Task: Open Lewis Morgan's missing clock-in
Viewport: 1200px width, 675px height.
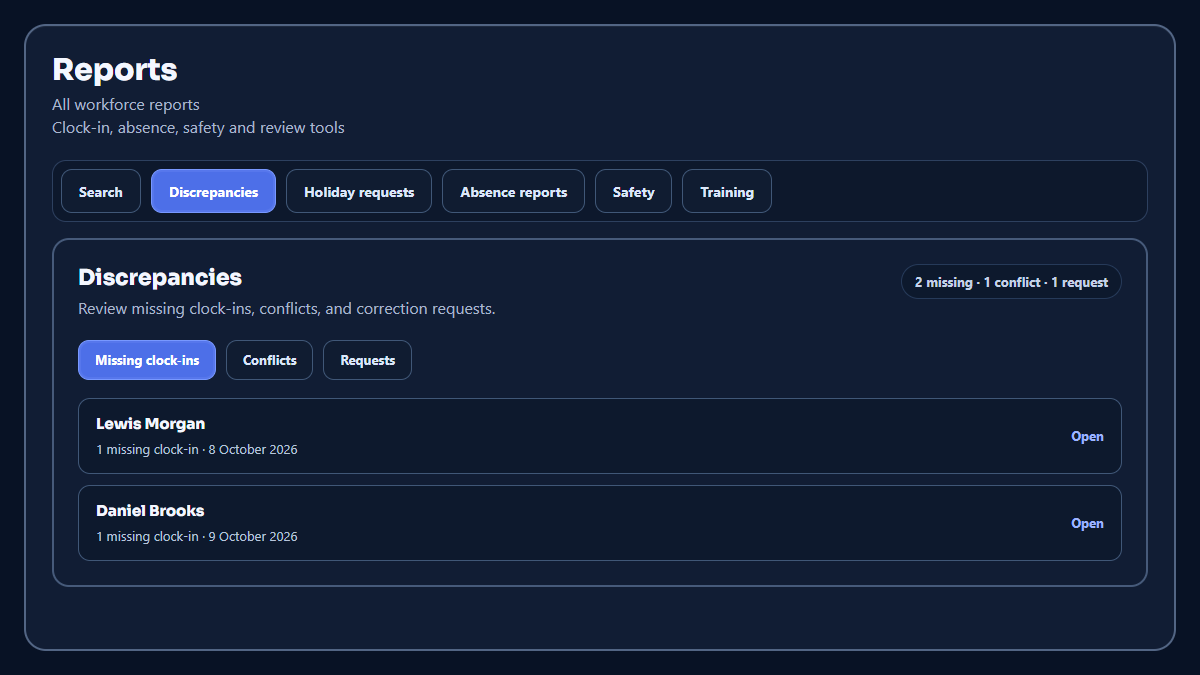Action: click(x=1087, y=436)
